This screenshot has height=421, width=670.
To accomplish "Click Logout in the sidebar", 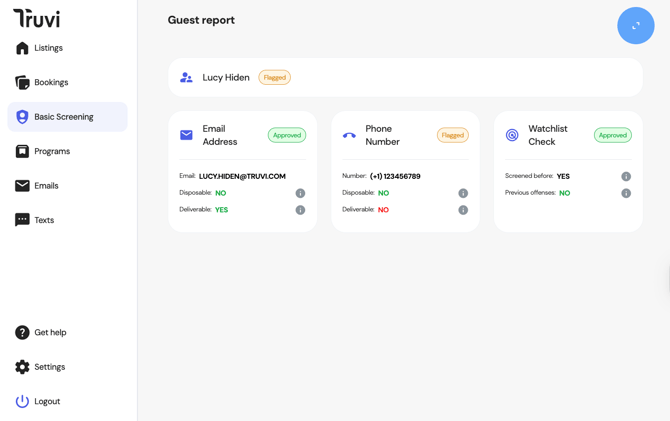I will (x=68, y=401).
